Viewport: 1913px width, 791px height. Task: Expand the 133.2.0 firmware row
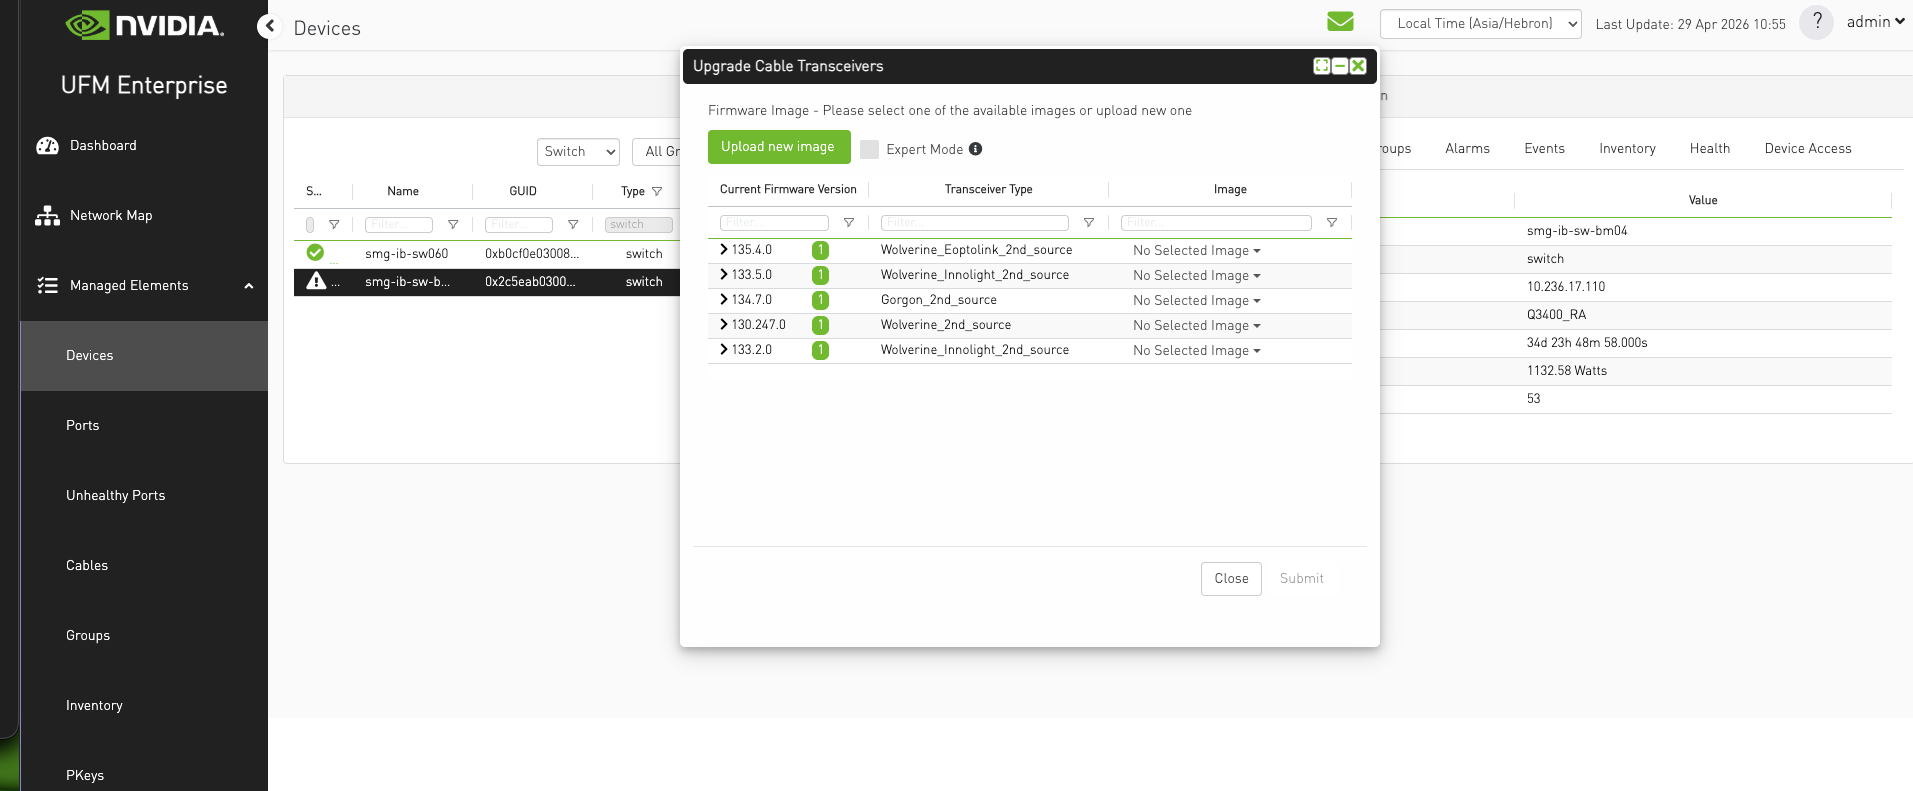(724, 350)
